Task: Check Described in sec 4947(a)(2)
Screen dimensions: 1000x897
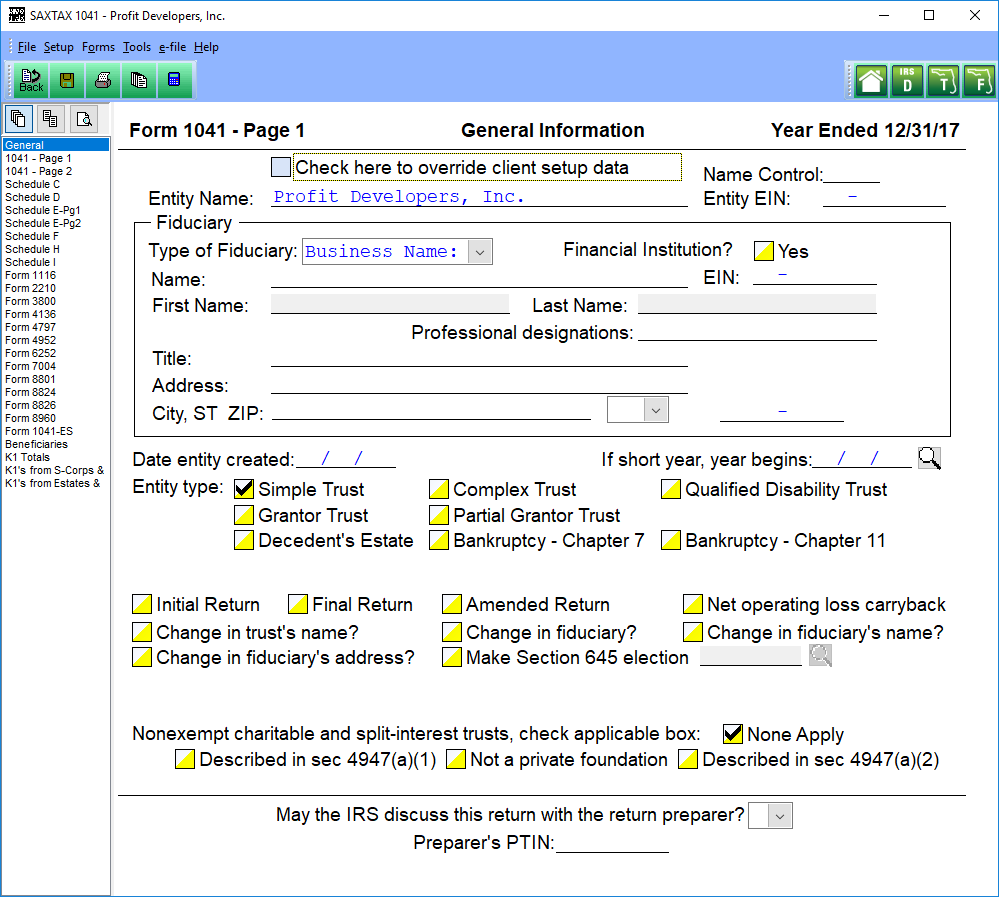Action: tap(688, 759)
